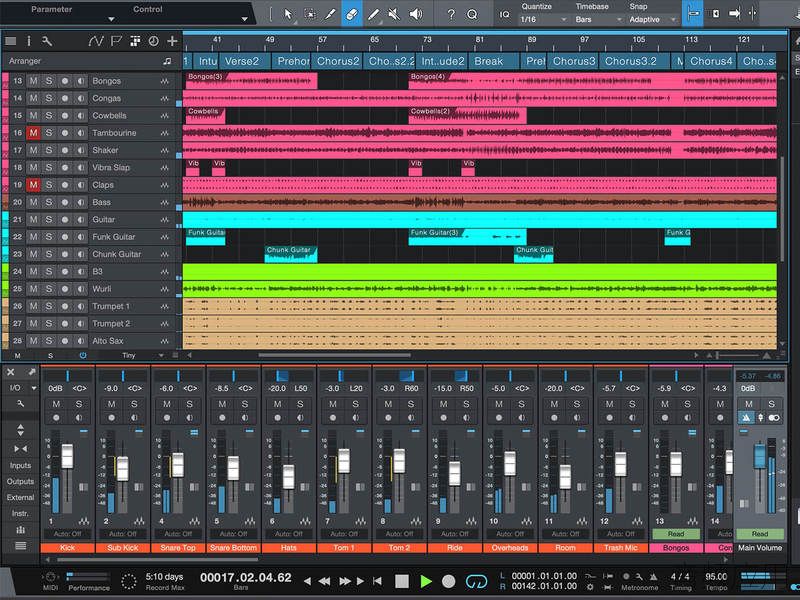Select the Split (knife) tool
This screenshot has width=800, height=600.
point(331,14)
